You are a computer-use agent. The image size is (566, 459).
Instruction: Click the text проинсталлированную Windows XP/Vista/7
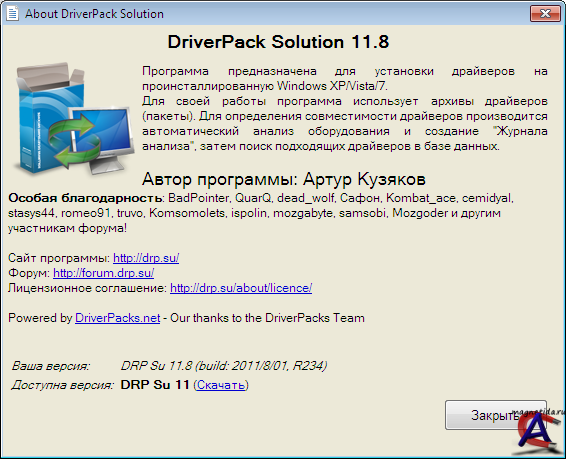[x=265, y=86]
